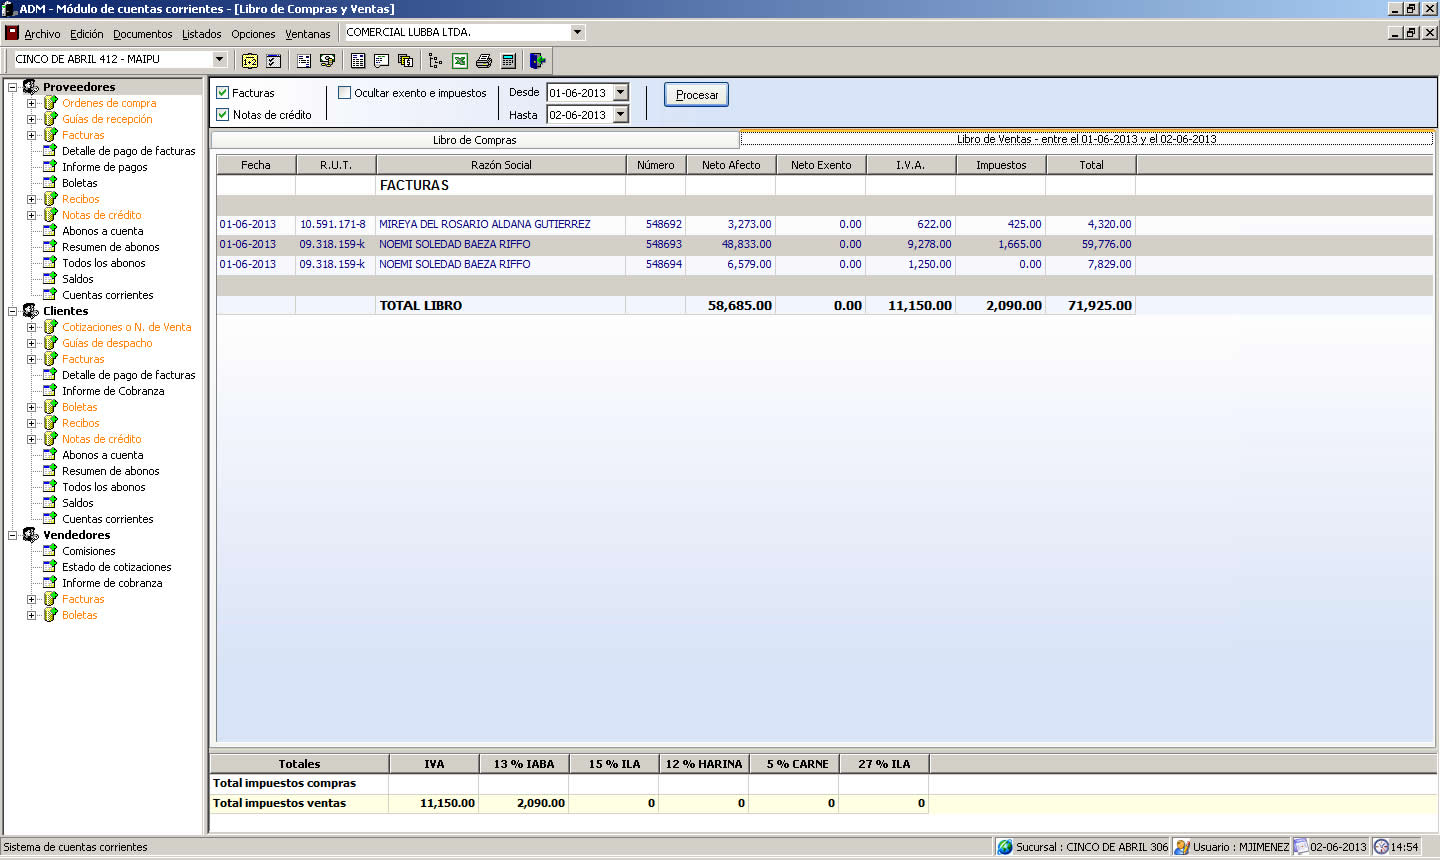Open the COMERCIAL LUBBA LTDA. company dropdown

(x=577, y=33)
